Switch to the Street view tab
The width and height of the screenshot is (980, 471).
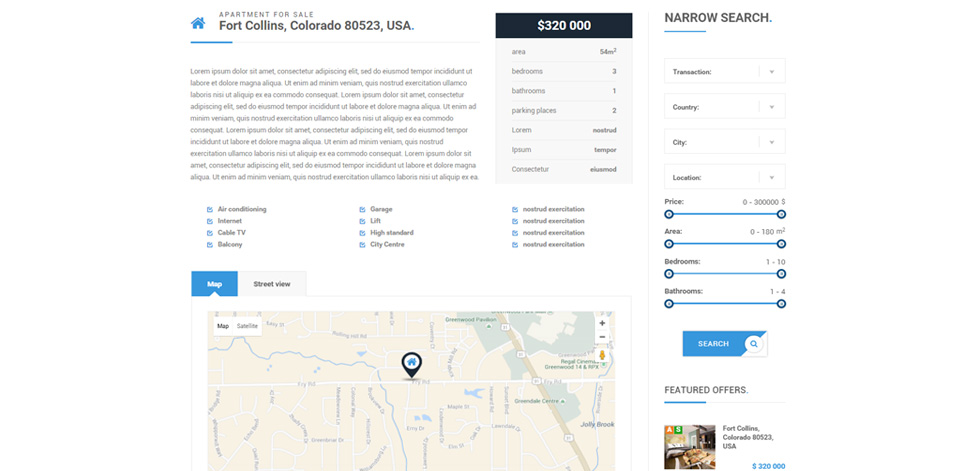pos(272,284)
